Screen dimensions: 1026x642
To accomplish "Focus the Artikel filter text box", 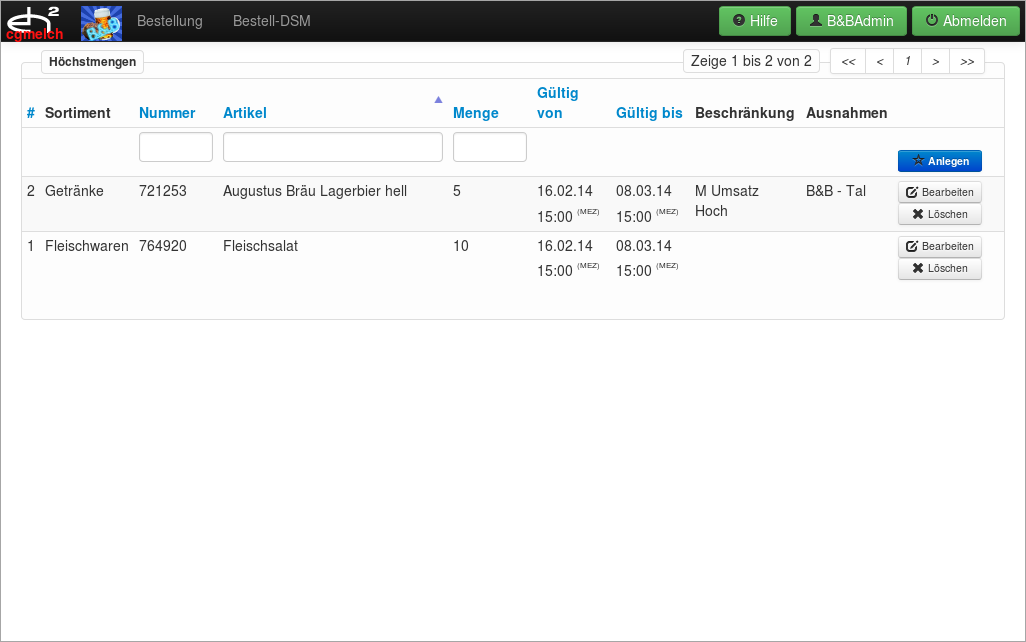I will click(x=332, y=147).
